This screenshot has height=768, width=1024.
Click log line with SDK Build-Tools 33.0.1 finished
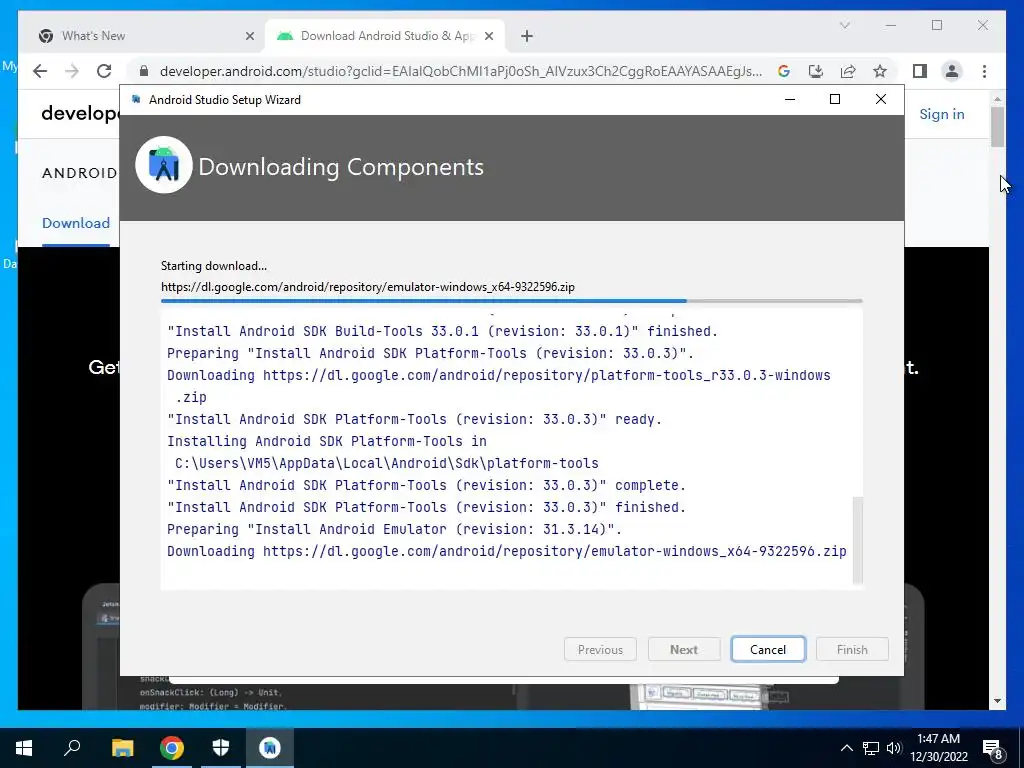(x=442, y=331)
